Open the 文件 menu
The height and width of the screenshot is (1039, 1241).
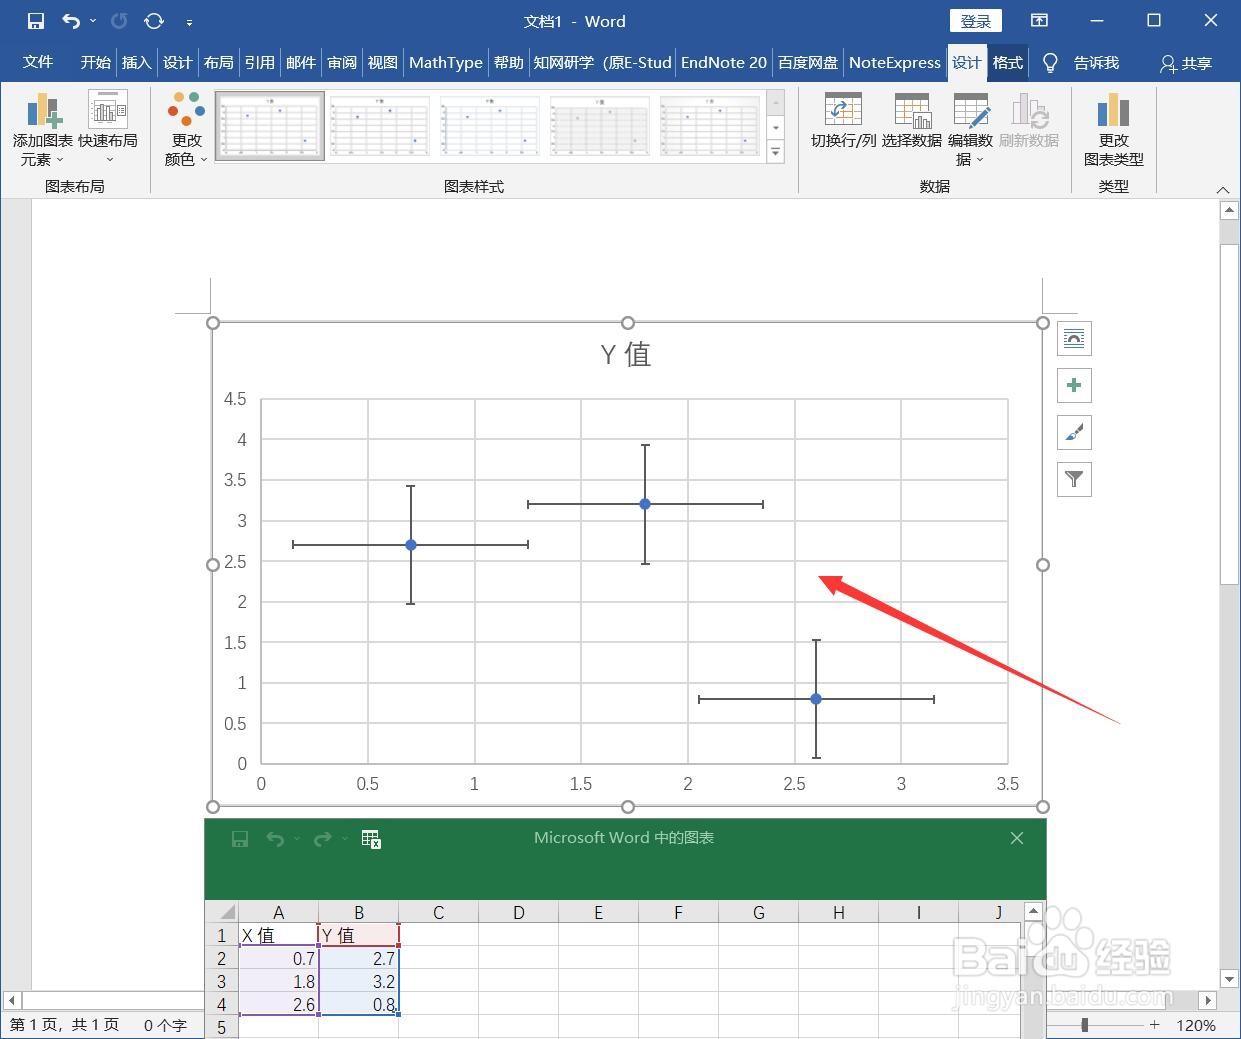point(38,62)
